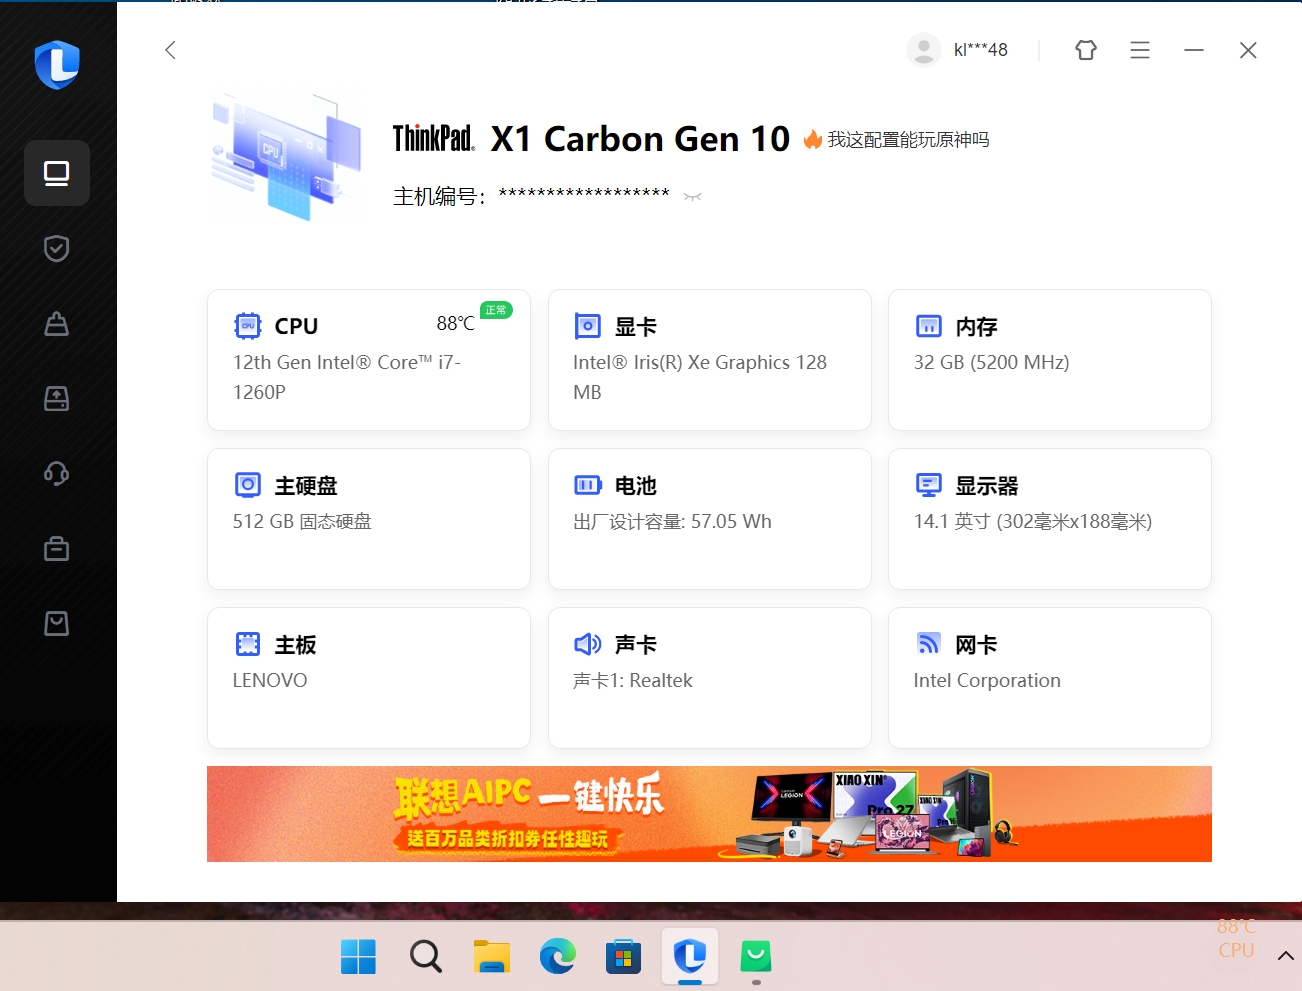Screen dimensions: 1302x991
Task: Click the 主硬盘 disk icon
Action: click(x=248, y=485)
